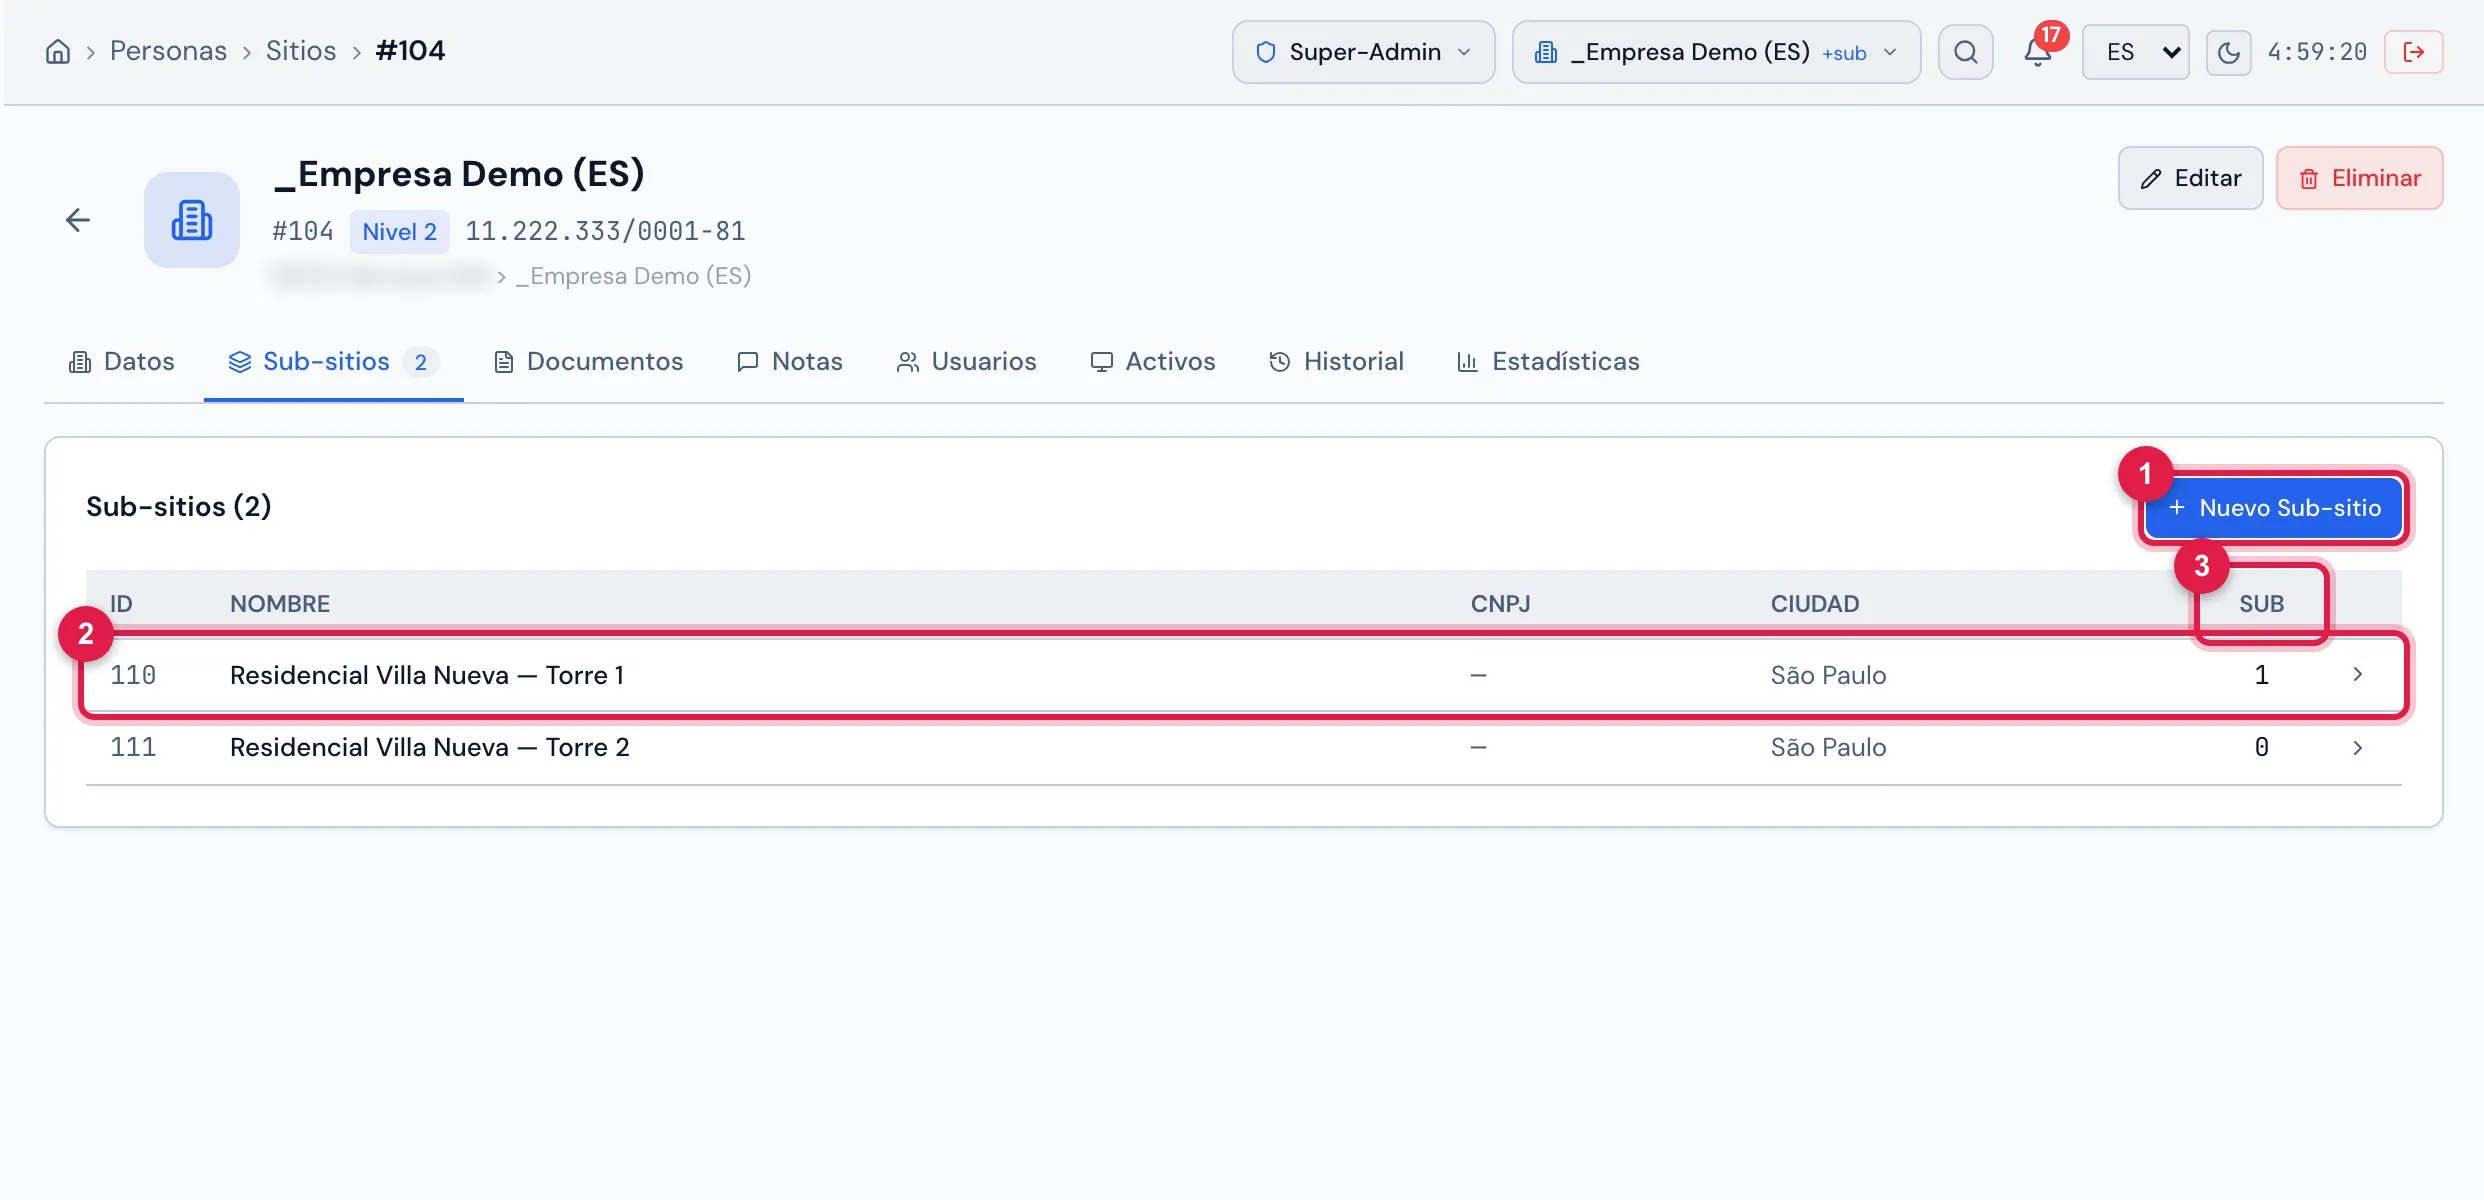Click São Paulo in Torre 2 row
This screenshot has width=2484, height=1200.
pos(1828,747)
